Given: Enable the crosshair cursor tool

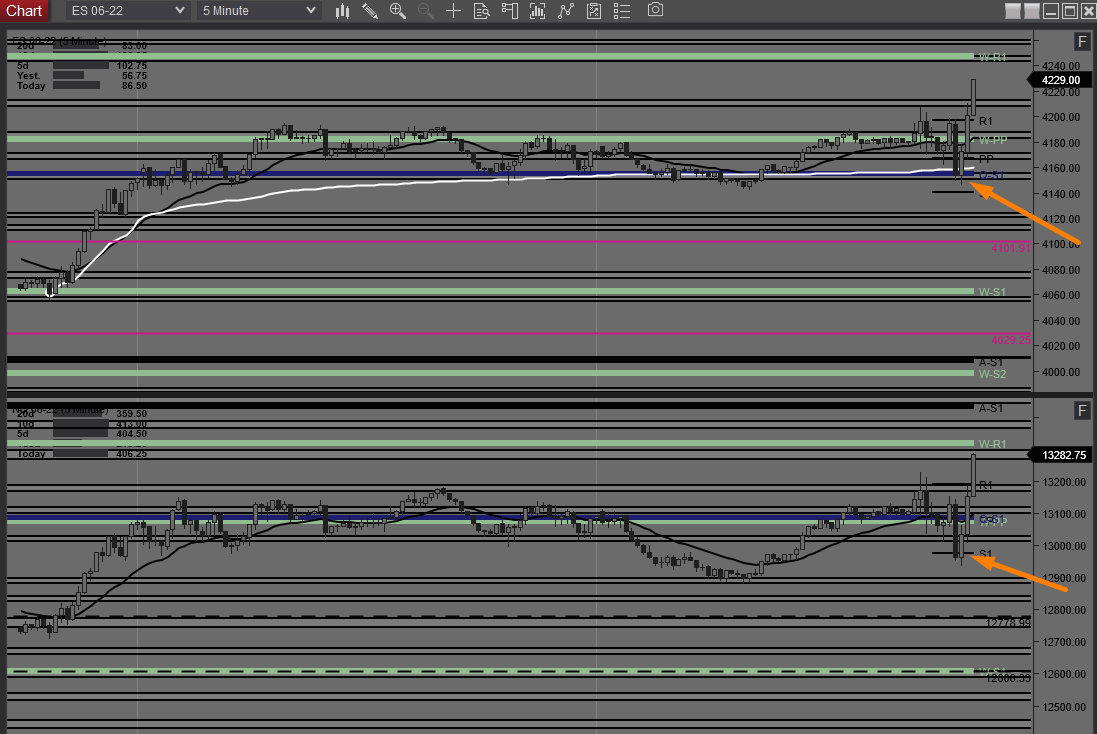Looking at the screenshot, I should click(453, 10).
